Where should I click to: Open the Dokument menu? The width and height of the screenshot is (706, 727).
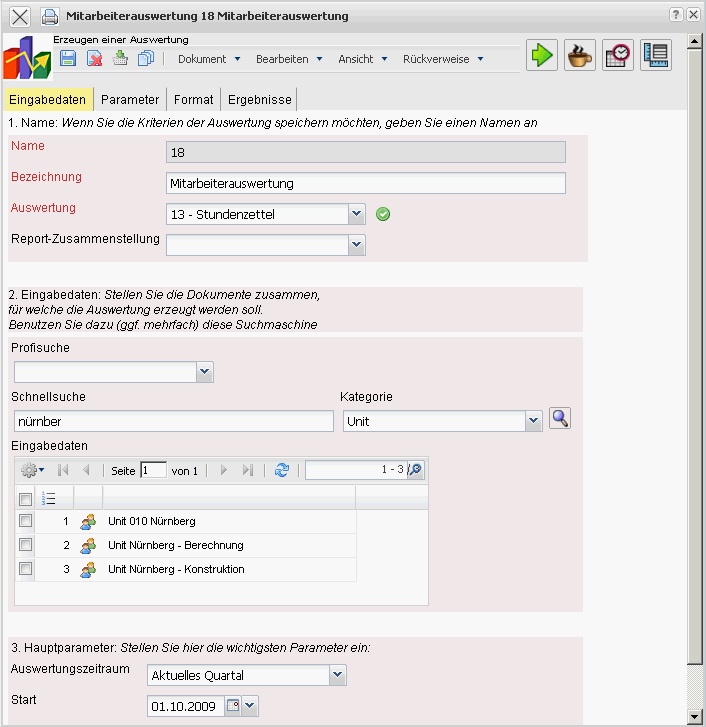[209, 59]
